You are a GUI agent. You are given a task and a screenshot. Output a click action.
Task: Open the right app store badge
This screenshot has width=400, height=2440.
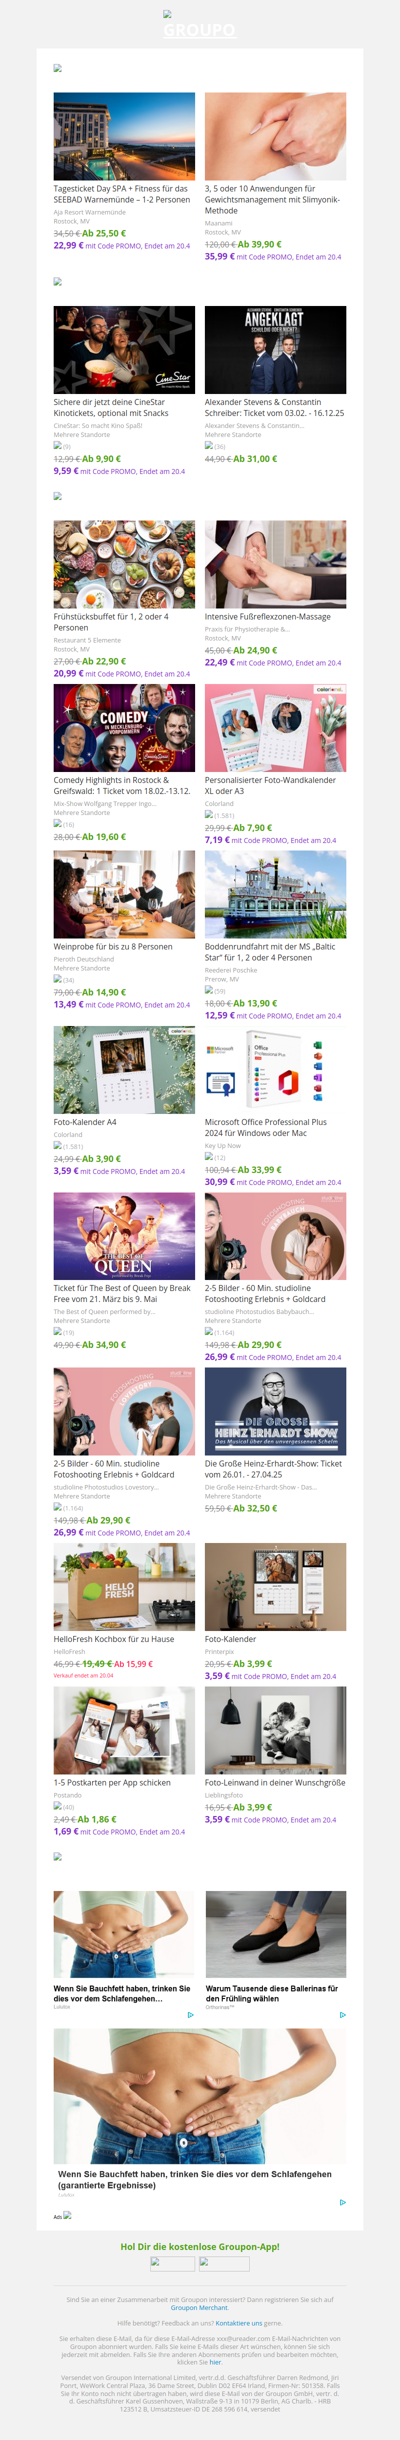pyautogui.click(x=224, y=2264)
